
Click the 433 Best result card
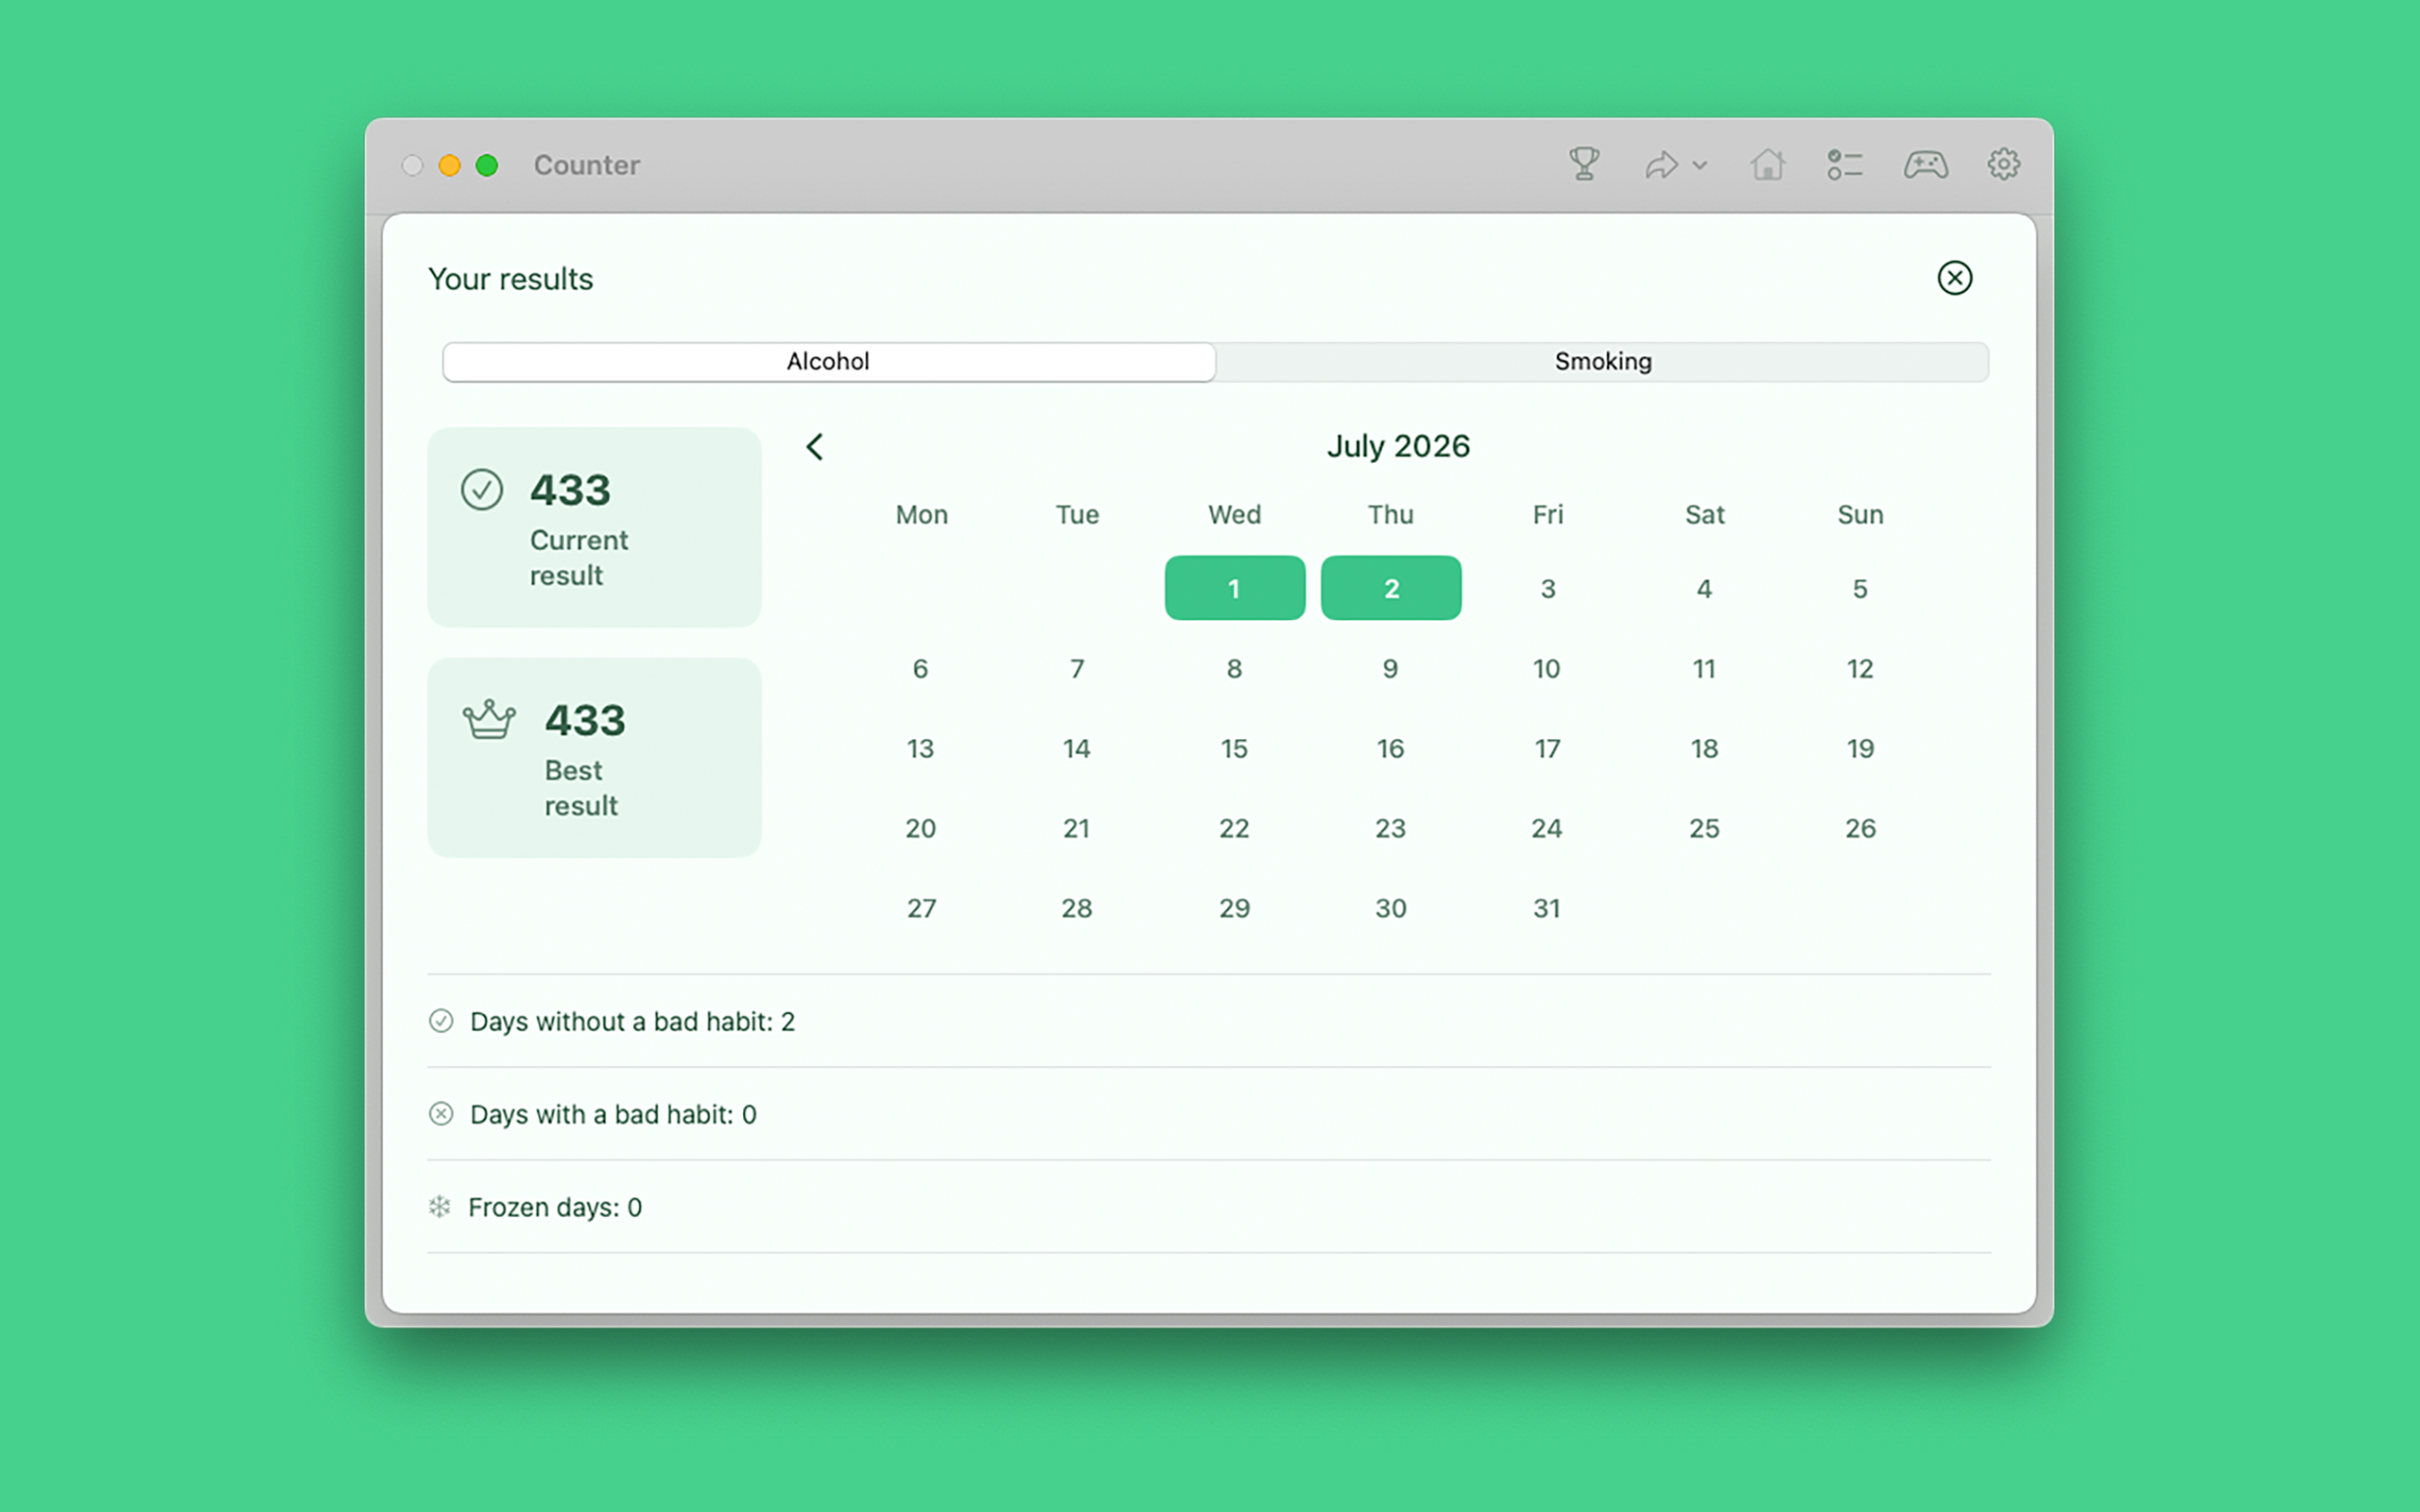(x=595, y=757)
